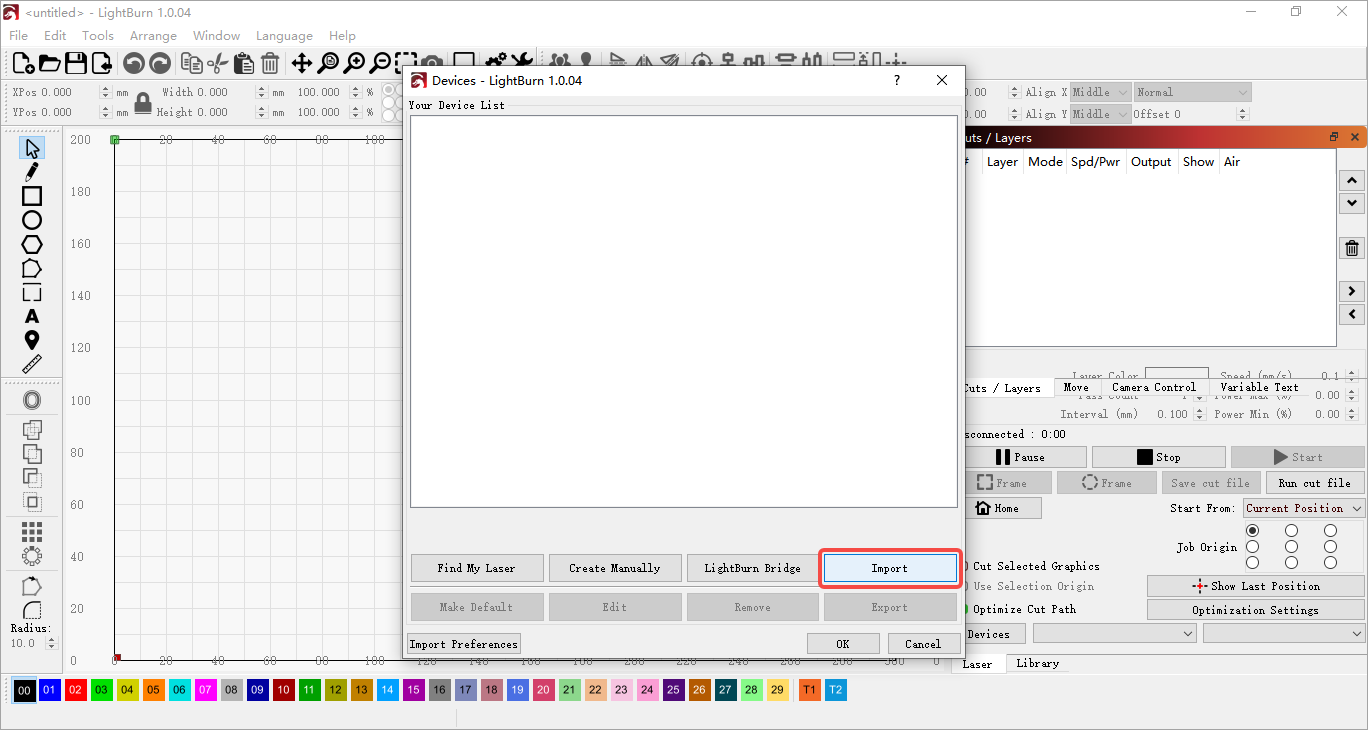The height and width of the screenshot is (730, 1368).
Task: Open the Grid Array tool
Action: tap(32, 531)
